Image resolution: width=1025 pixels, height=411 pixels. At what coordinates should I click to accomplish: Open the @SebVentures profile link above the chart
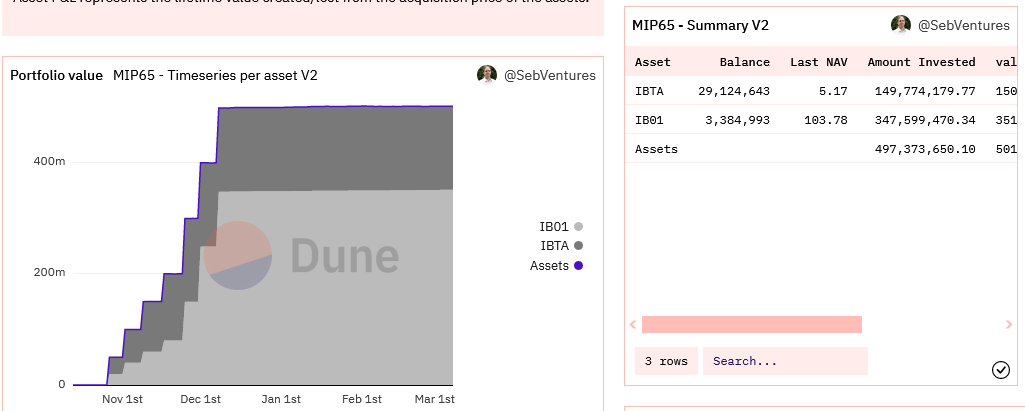(x=549, y=75)
